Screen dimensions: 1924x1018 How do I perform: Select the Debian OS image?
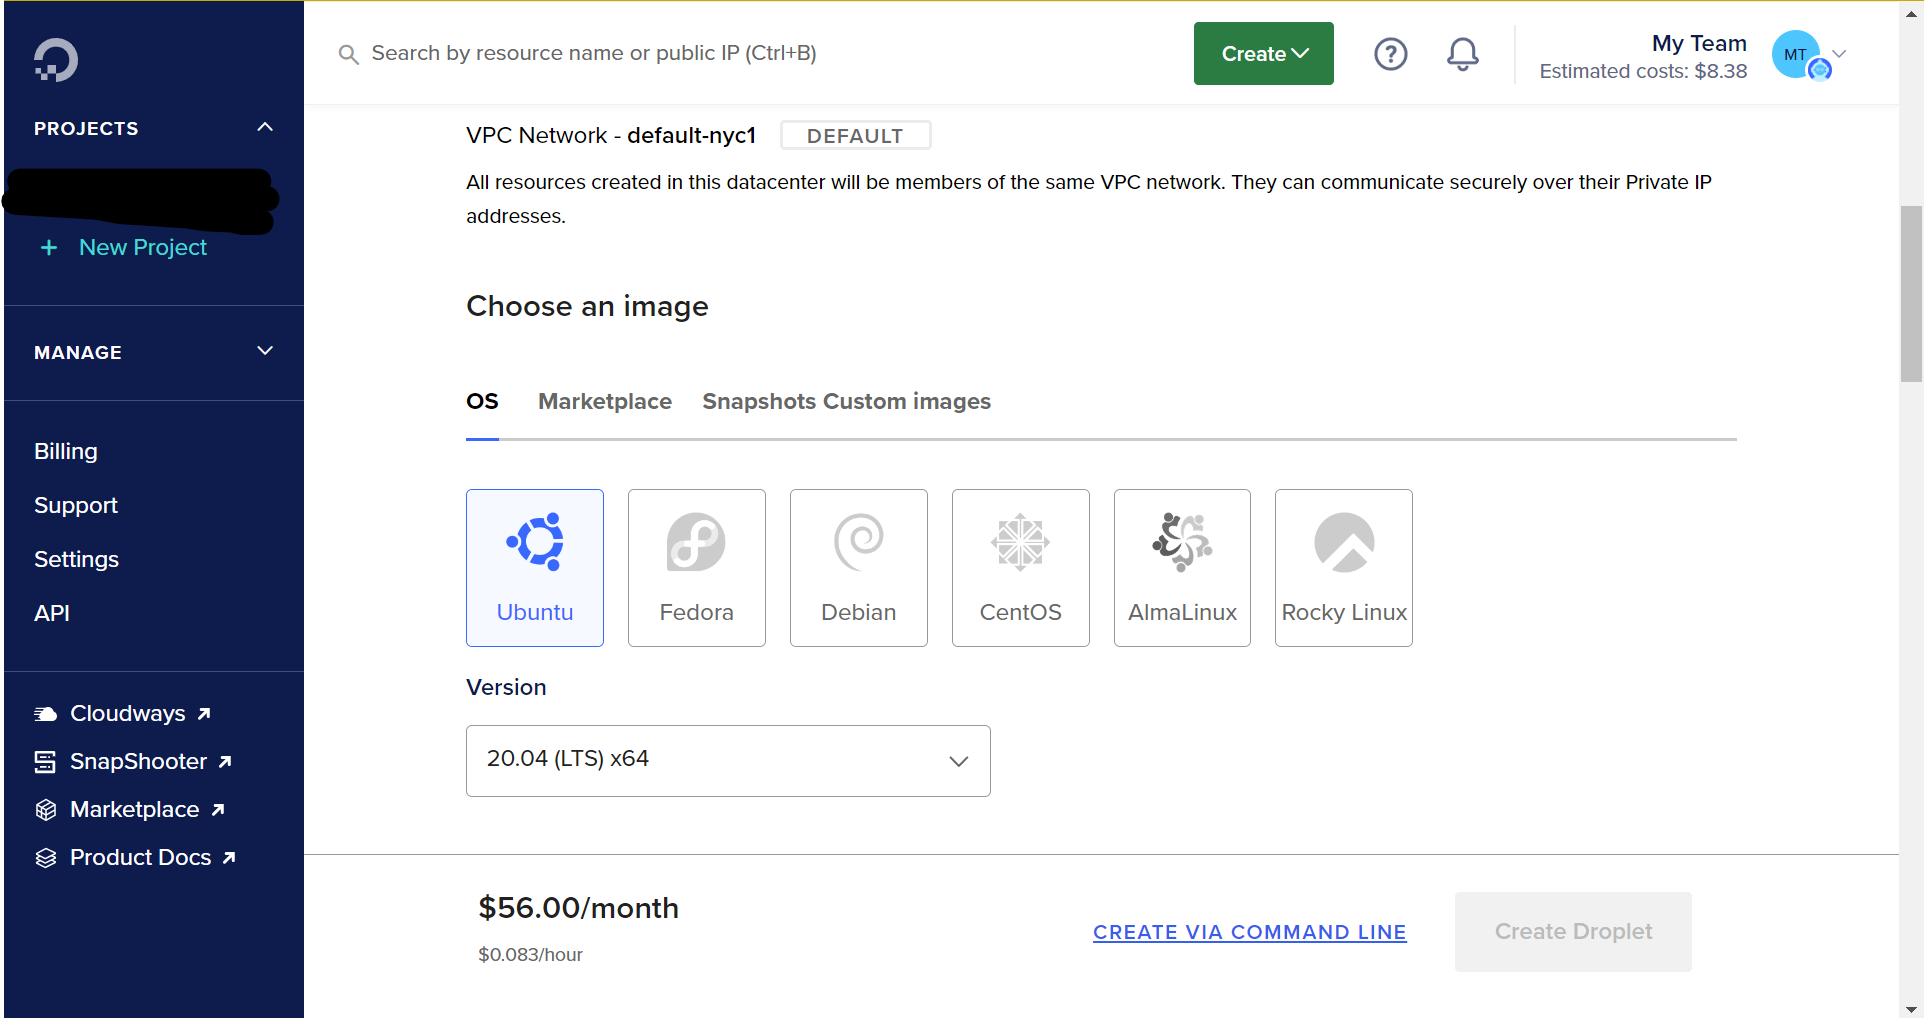pyautogui.click(x=859, y=568)
